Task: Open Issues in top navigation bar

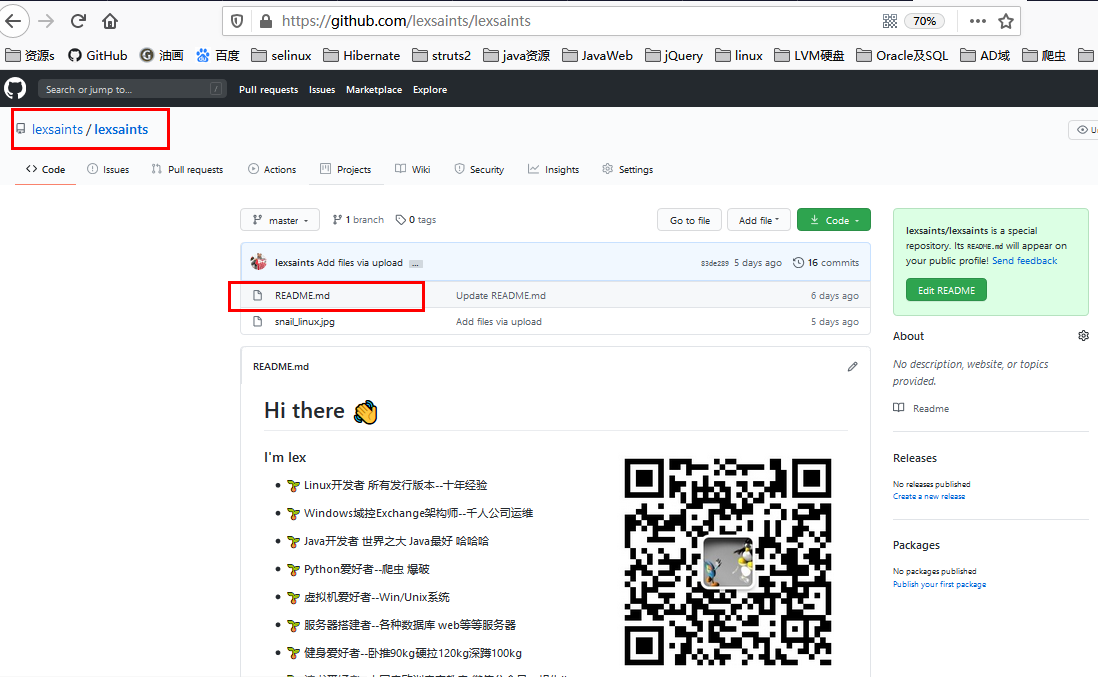Action: click(x=322, y=90)
